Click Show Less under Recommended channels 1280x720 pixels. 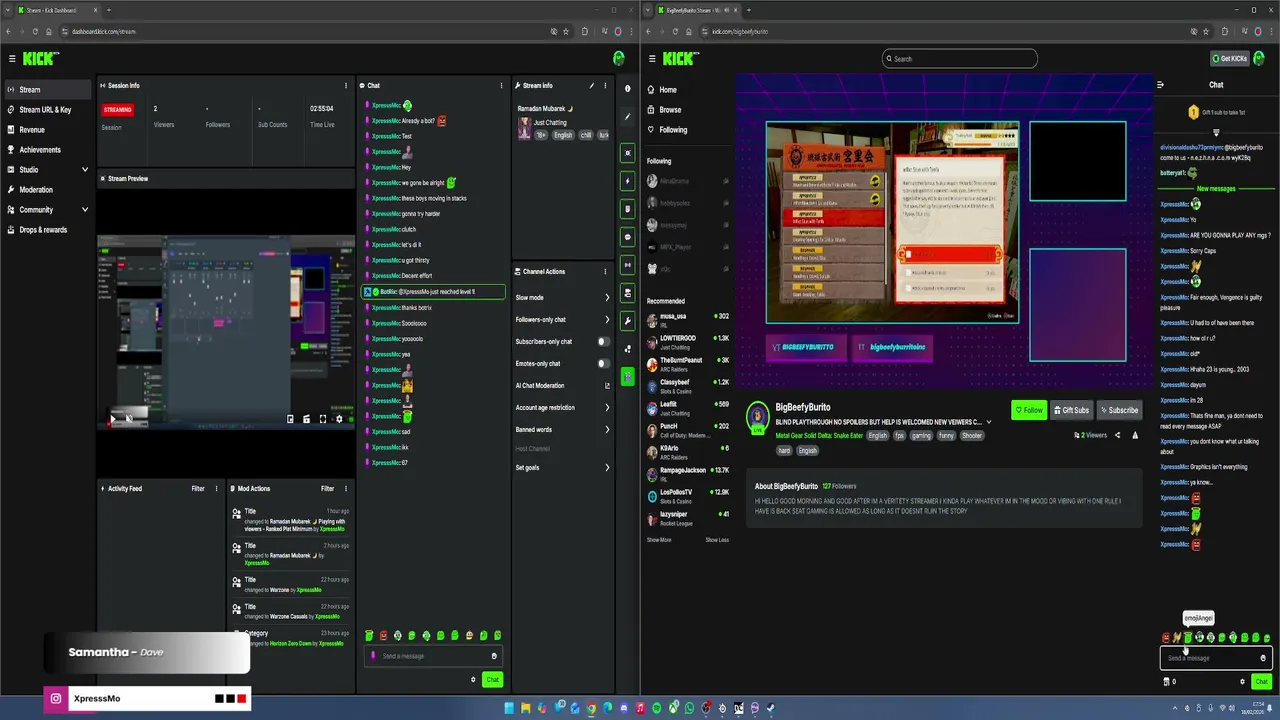[717, 540]
